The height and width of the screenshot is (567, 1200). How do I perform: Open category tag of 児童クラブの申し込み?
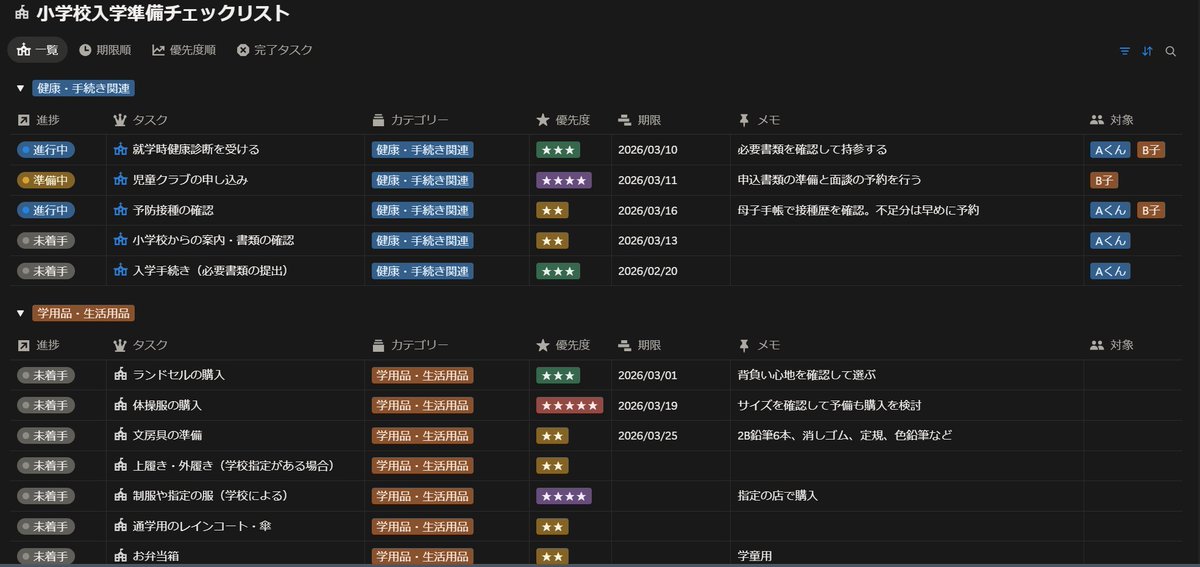(422, 180)
